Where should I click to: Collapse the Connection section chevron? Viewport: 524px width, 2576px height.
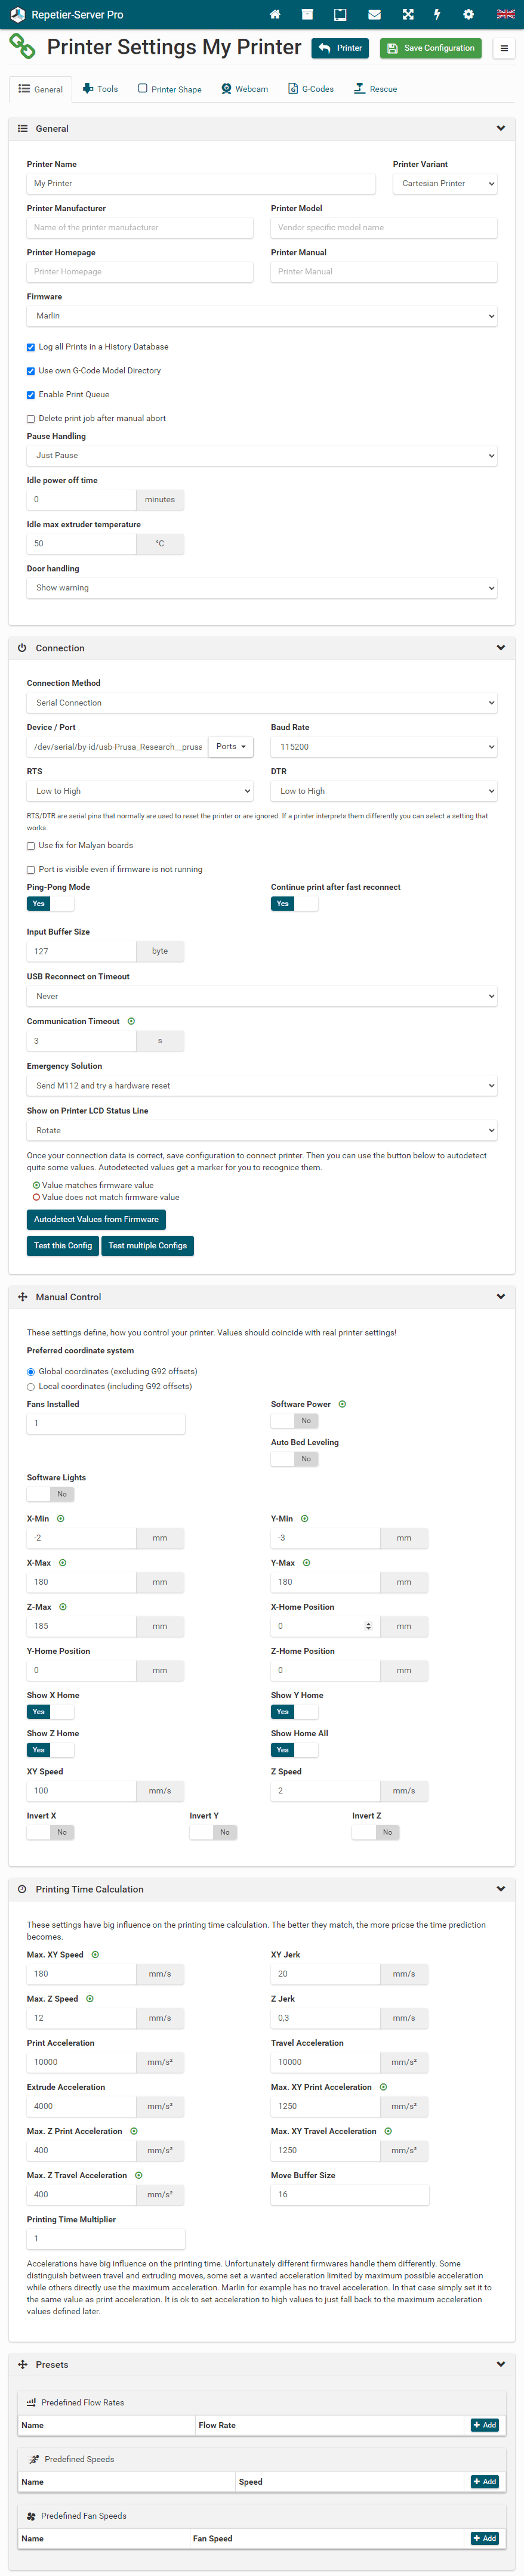pyautogui.click(x=500, y=648)
